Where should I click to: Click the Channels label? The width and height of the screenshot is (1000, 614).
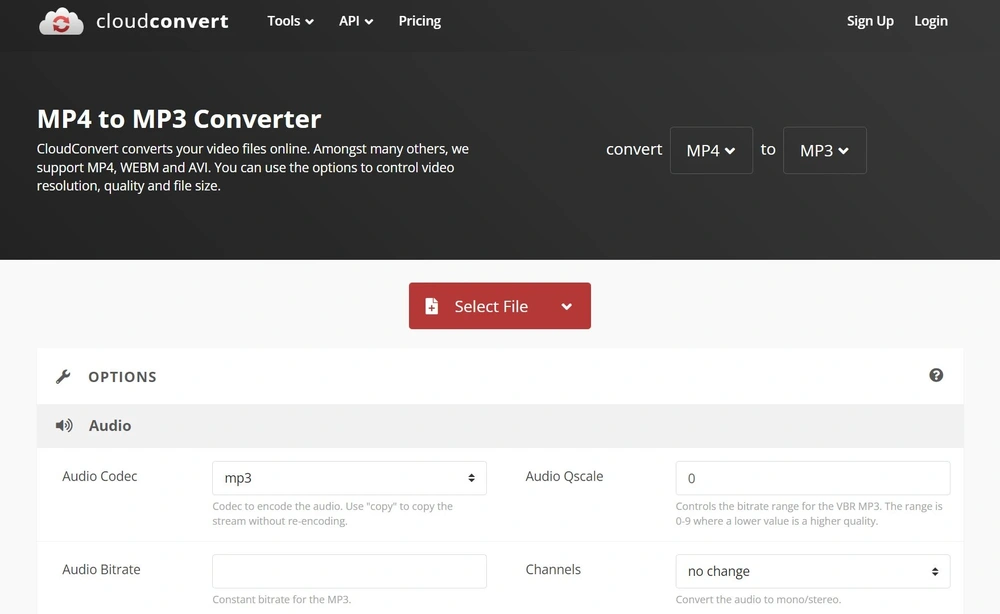click(x=553, y=569)
